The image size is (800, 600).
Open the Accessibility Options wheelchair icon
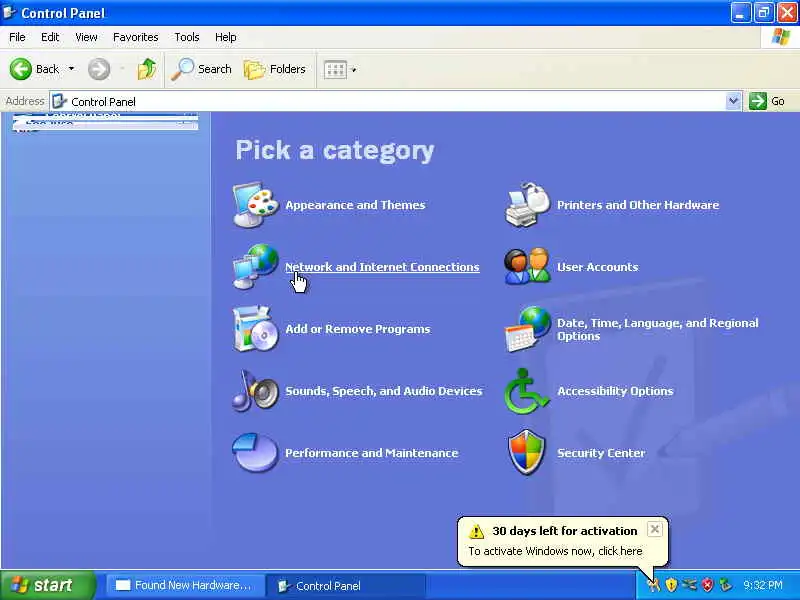click(x=527, y=391)
